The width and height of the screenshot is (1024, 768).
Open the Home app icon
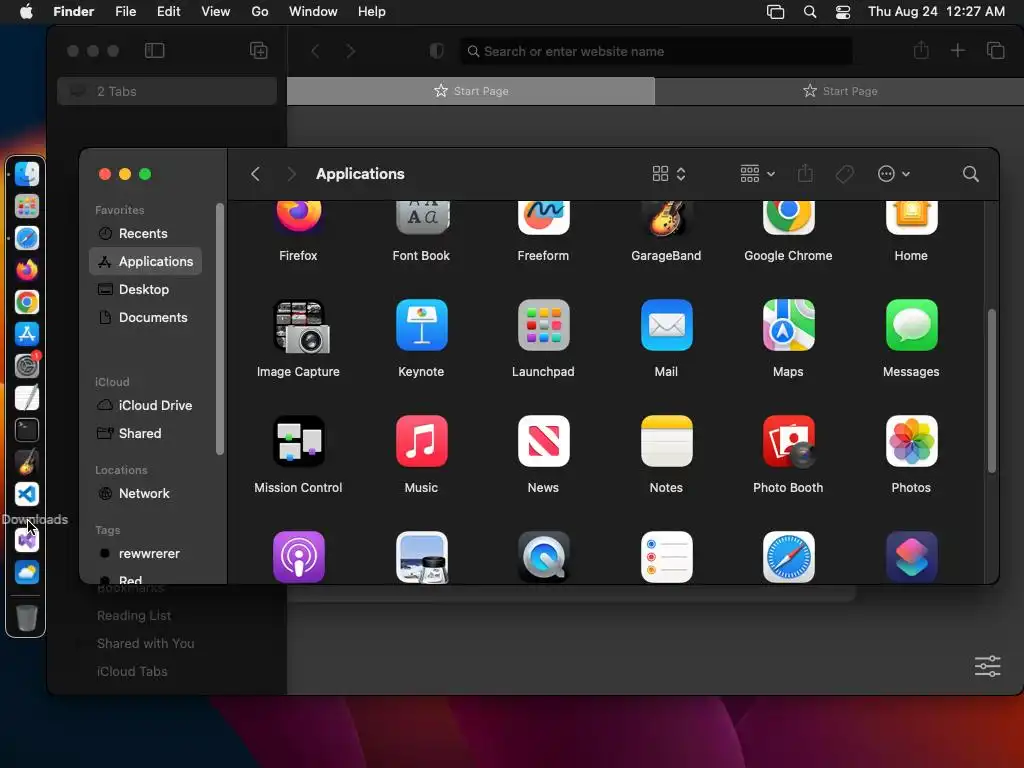tap(911, 217)
